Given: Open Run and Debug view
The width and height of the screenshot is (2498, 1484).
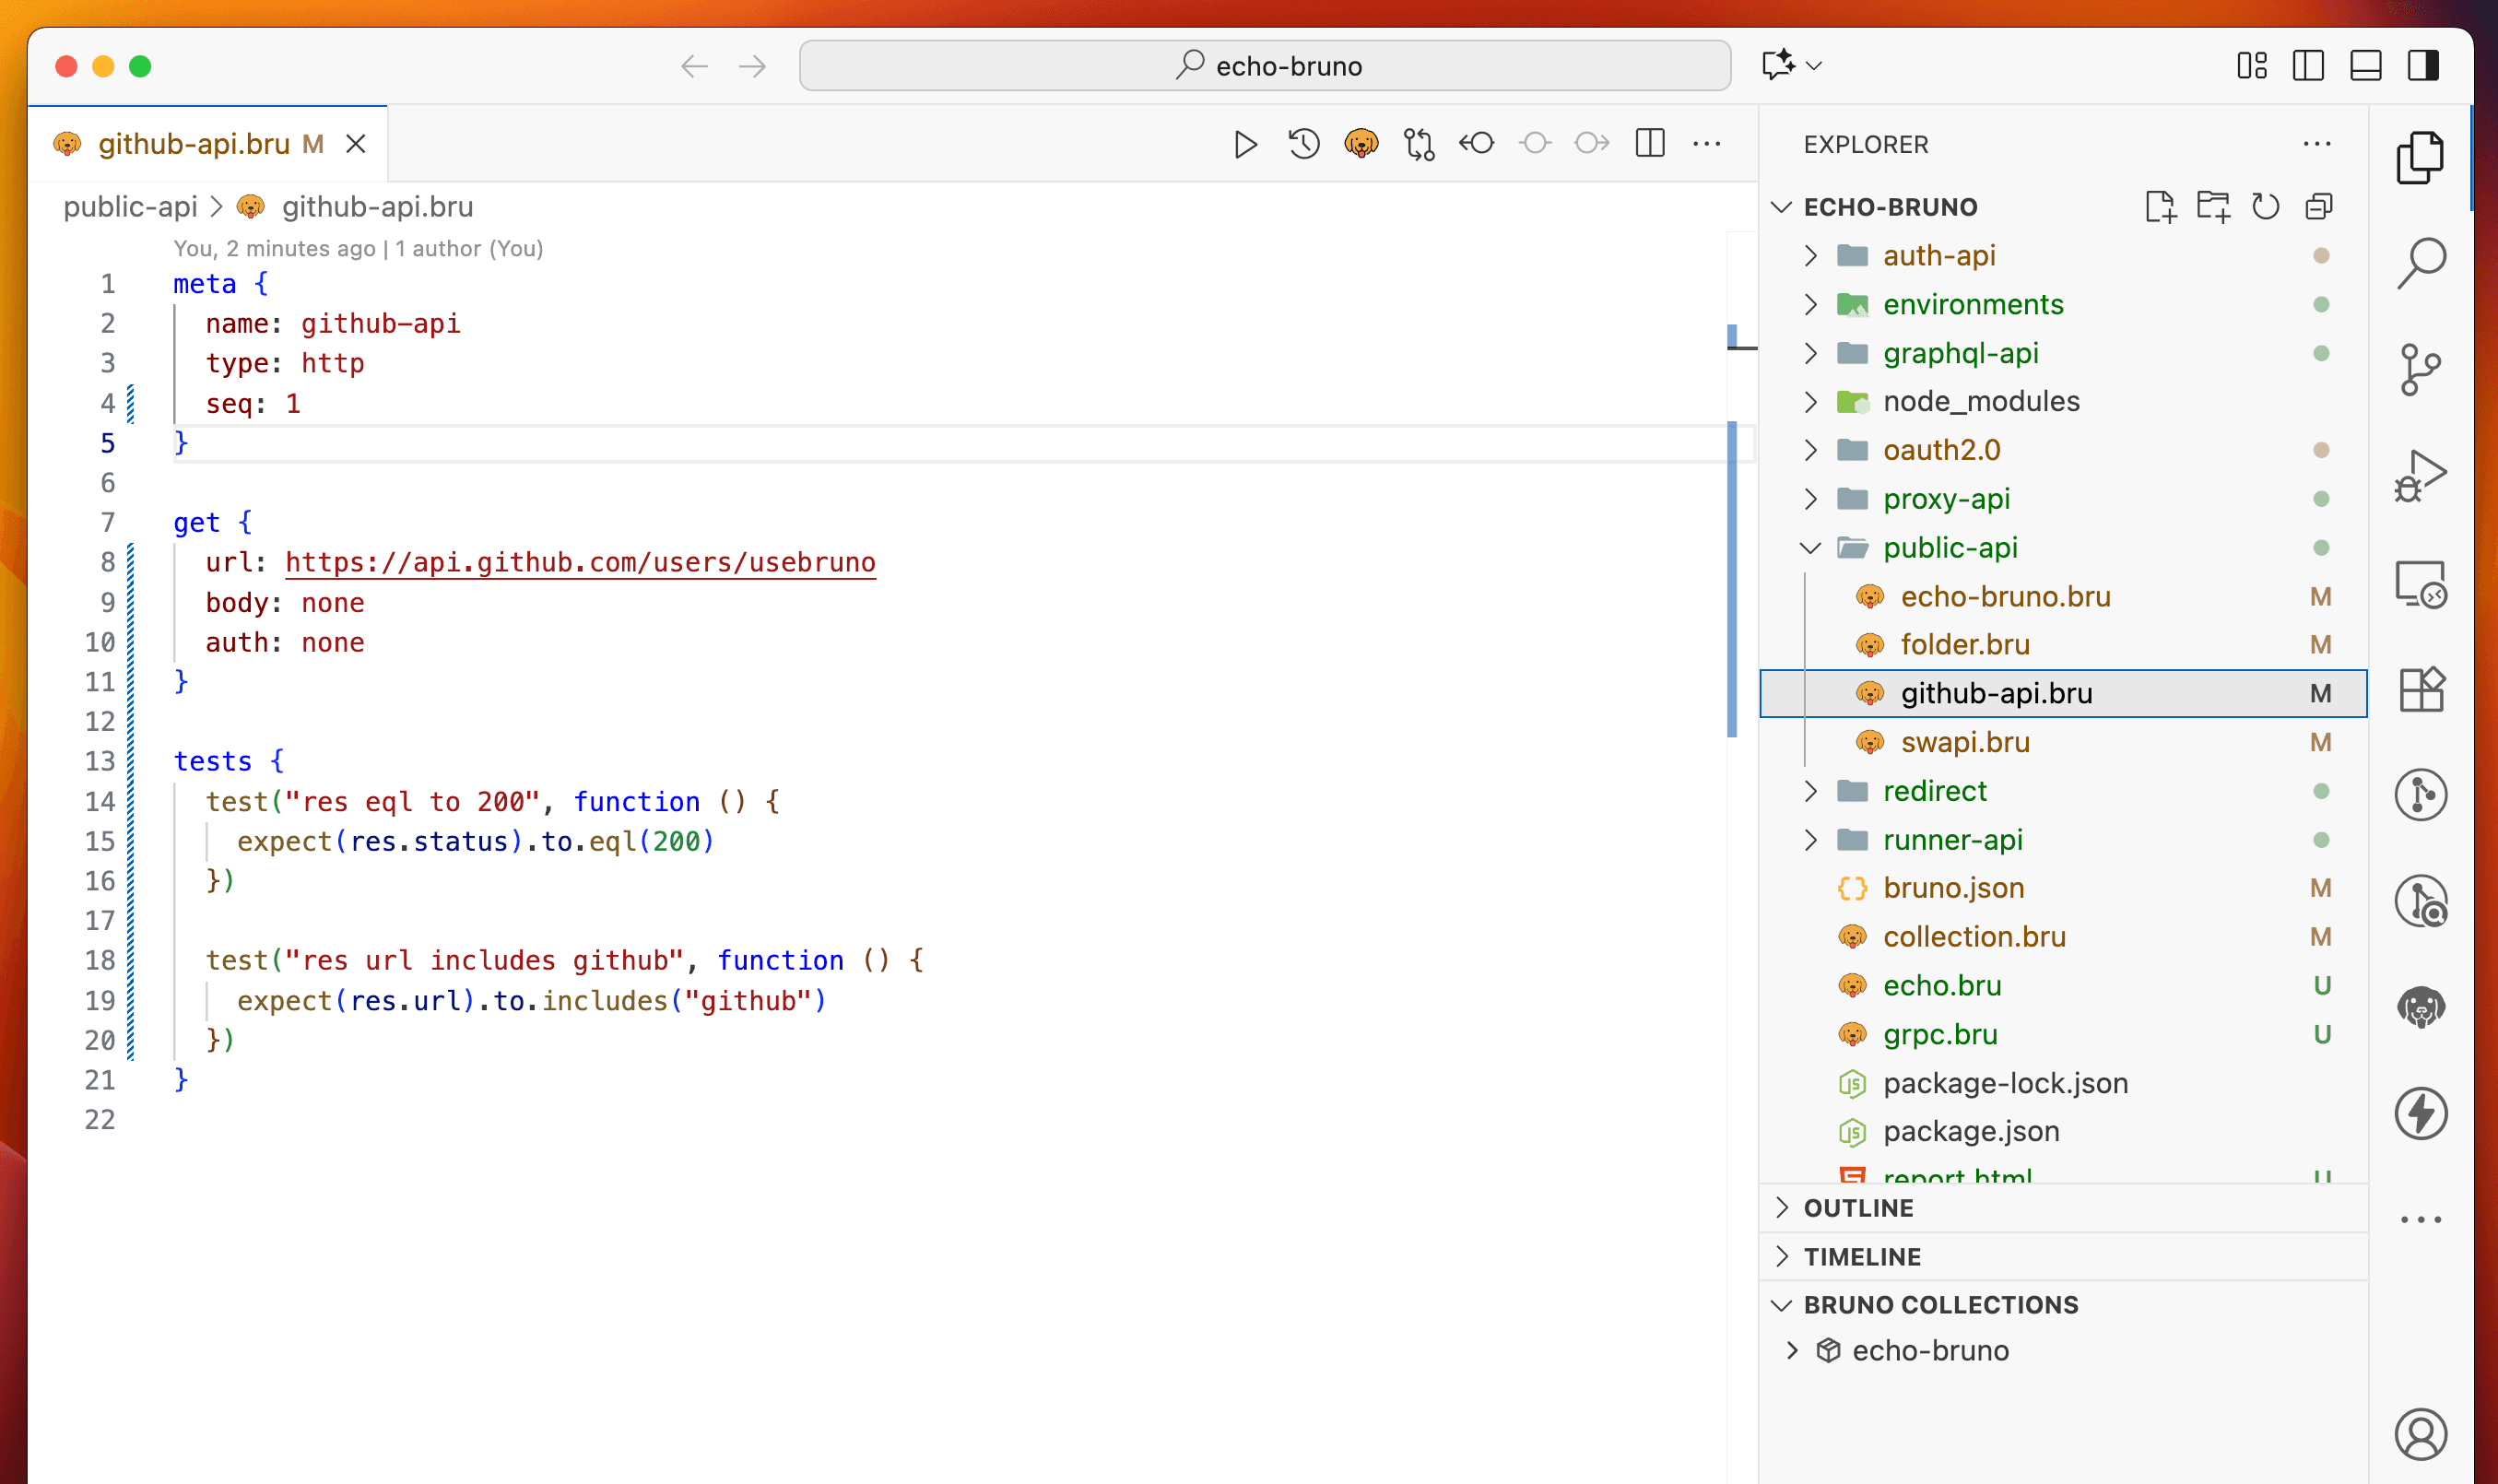Looking at the screenshot, I should click(x=2422, y=475).
